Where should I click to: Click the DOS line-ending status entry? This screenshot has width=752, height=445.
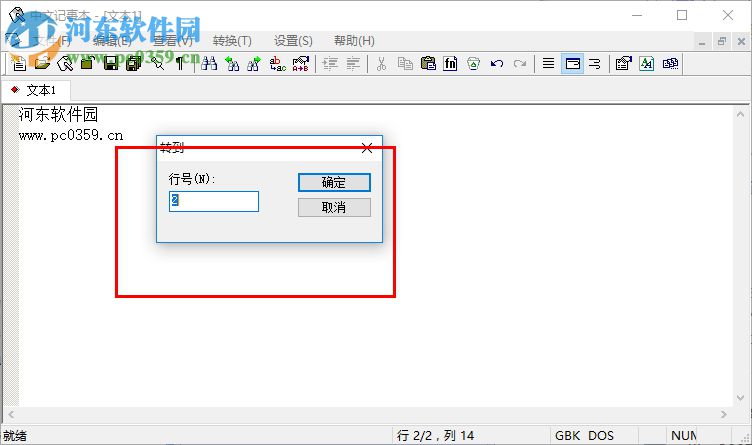point(601,435)
